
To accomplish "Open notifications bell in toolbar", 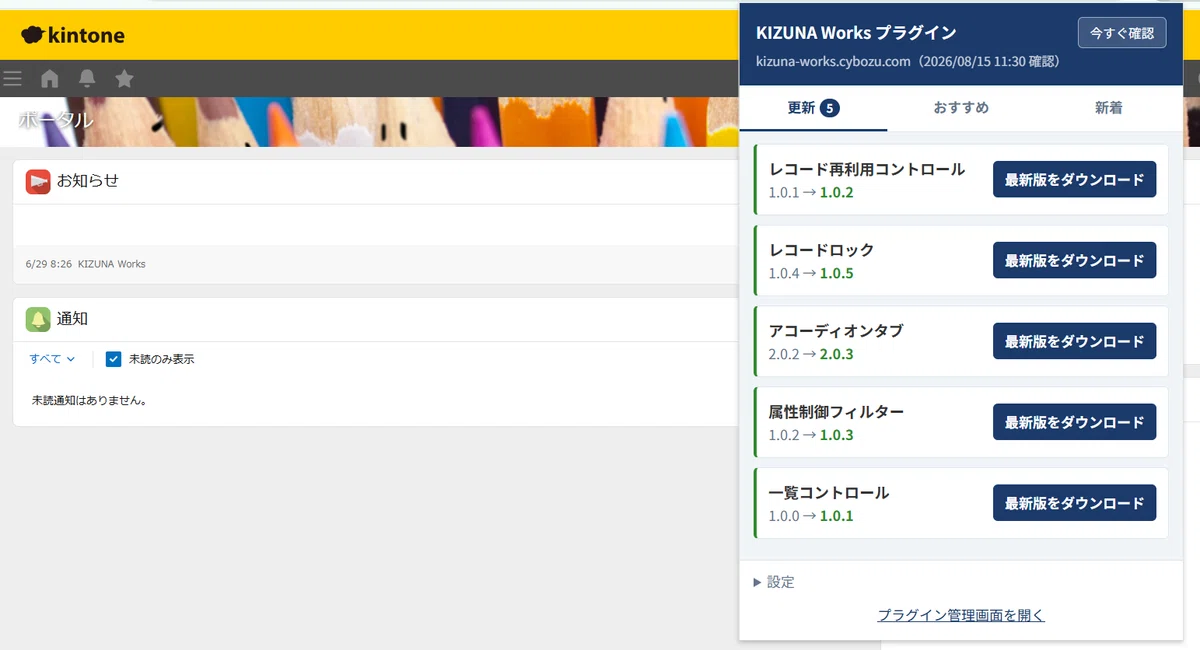I will (87, 78).
